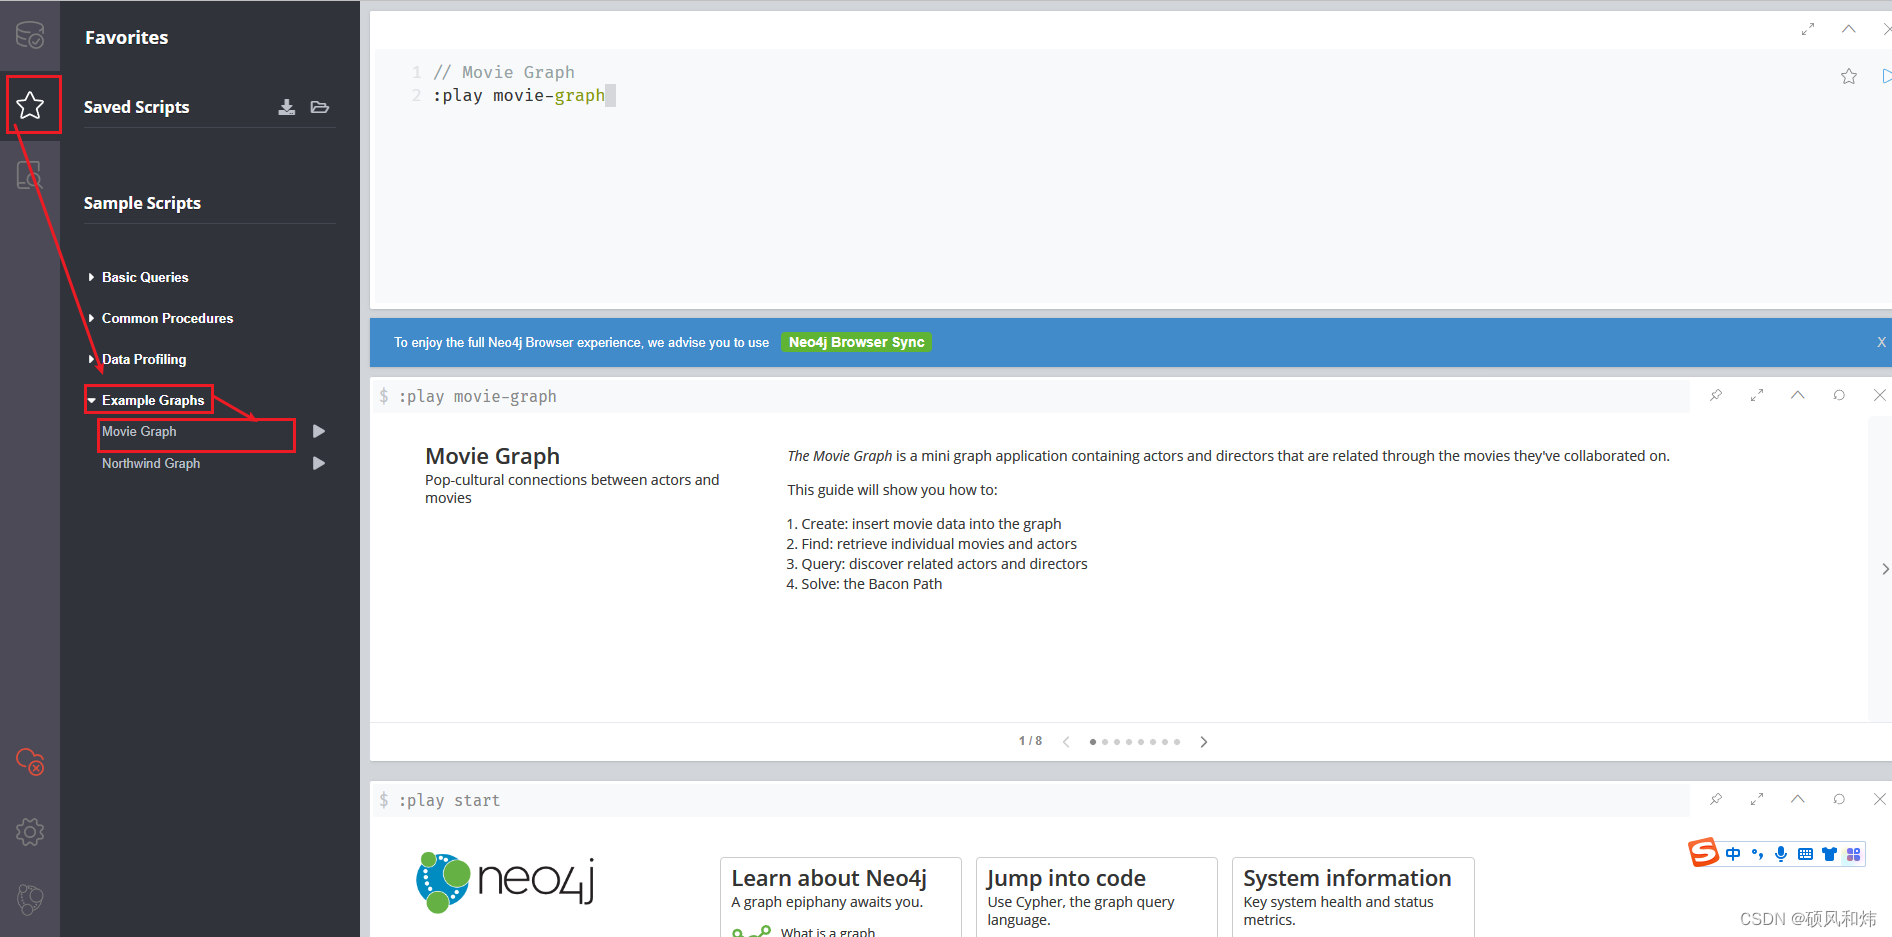Click the IME microphone voice input icon
The height and width of the screenshot is (937, 1892).
(x=1781, y=854)
